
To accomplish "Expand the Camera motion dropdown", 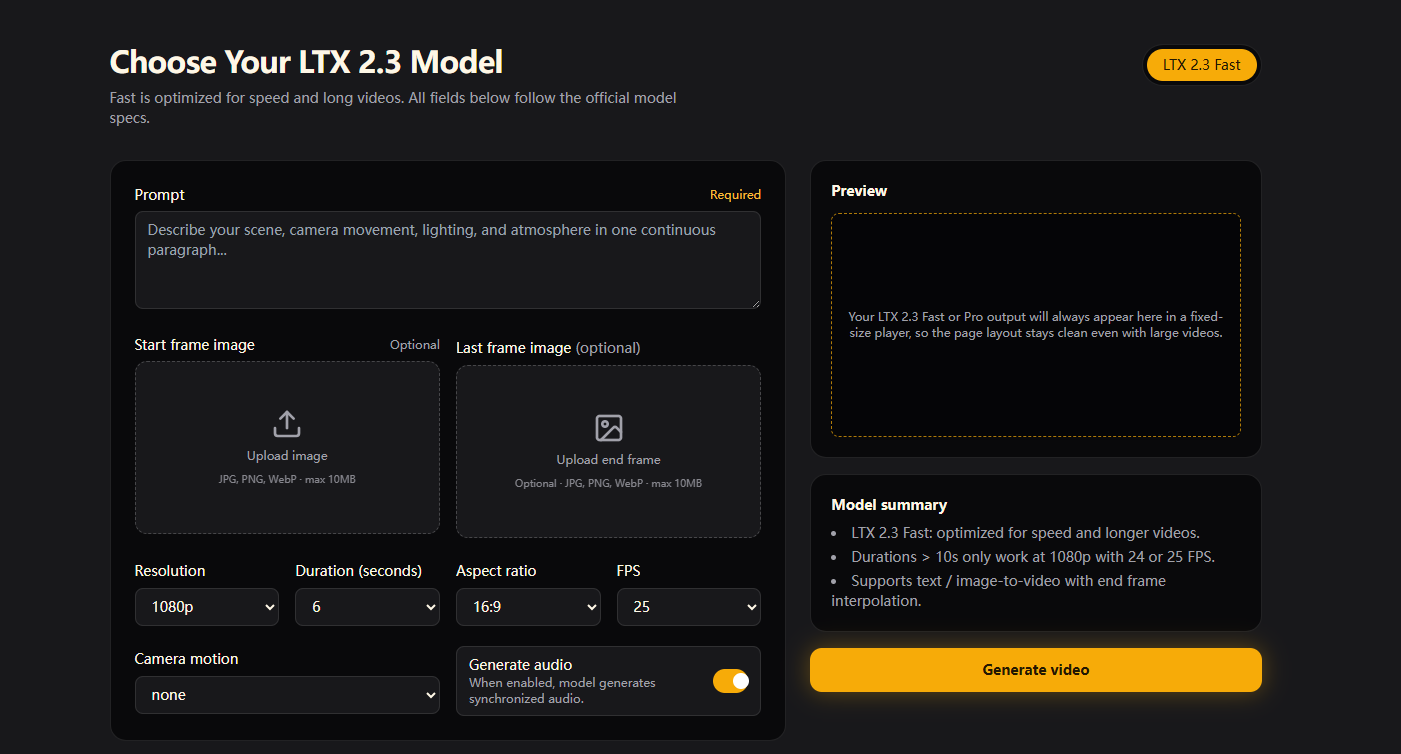I will pyautogui.click(x=287, y=695).
